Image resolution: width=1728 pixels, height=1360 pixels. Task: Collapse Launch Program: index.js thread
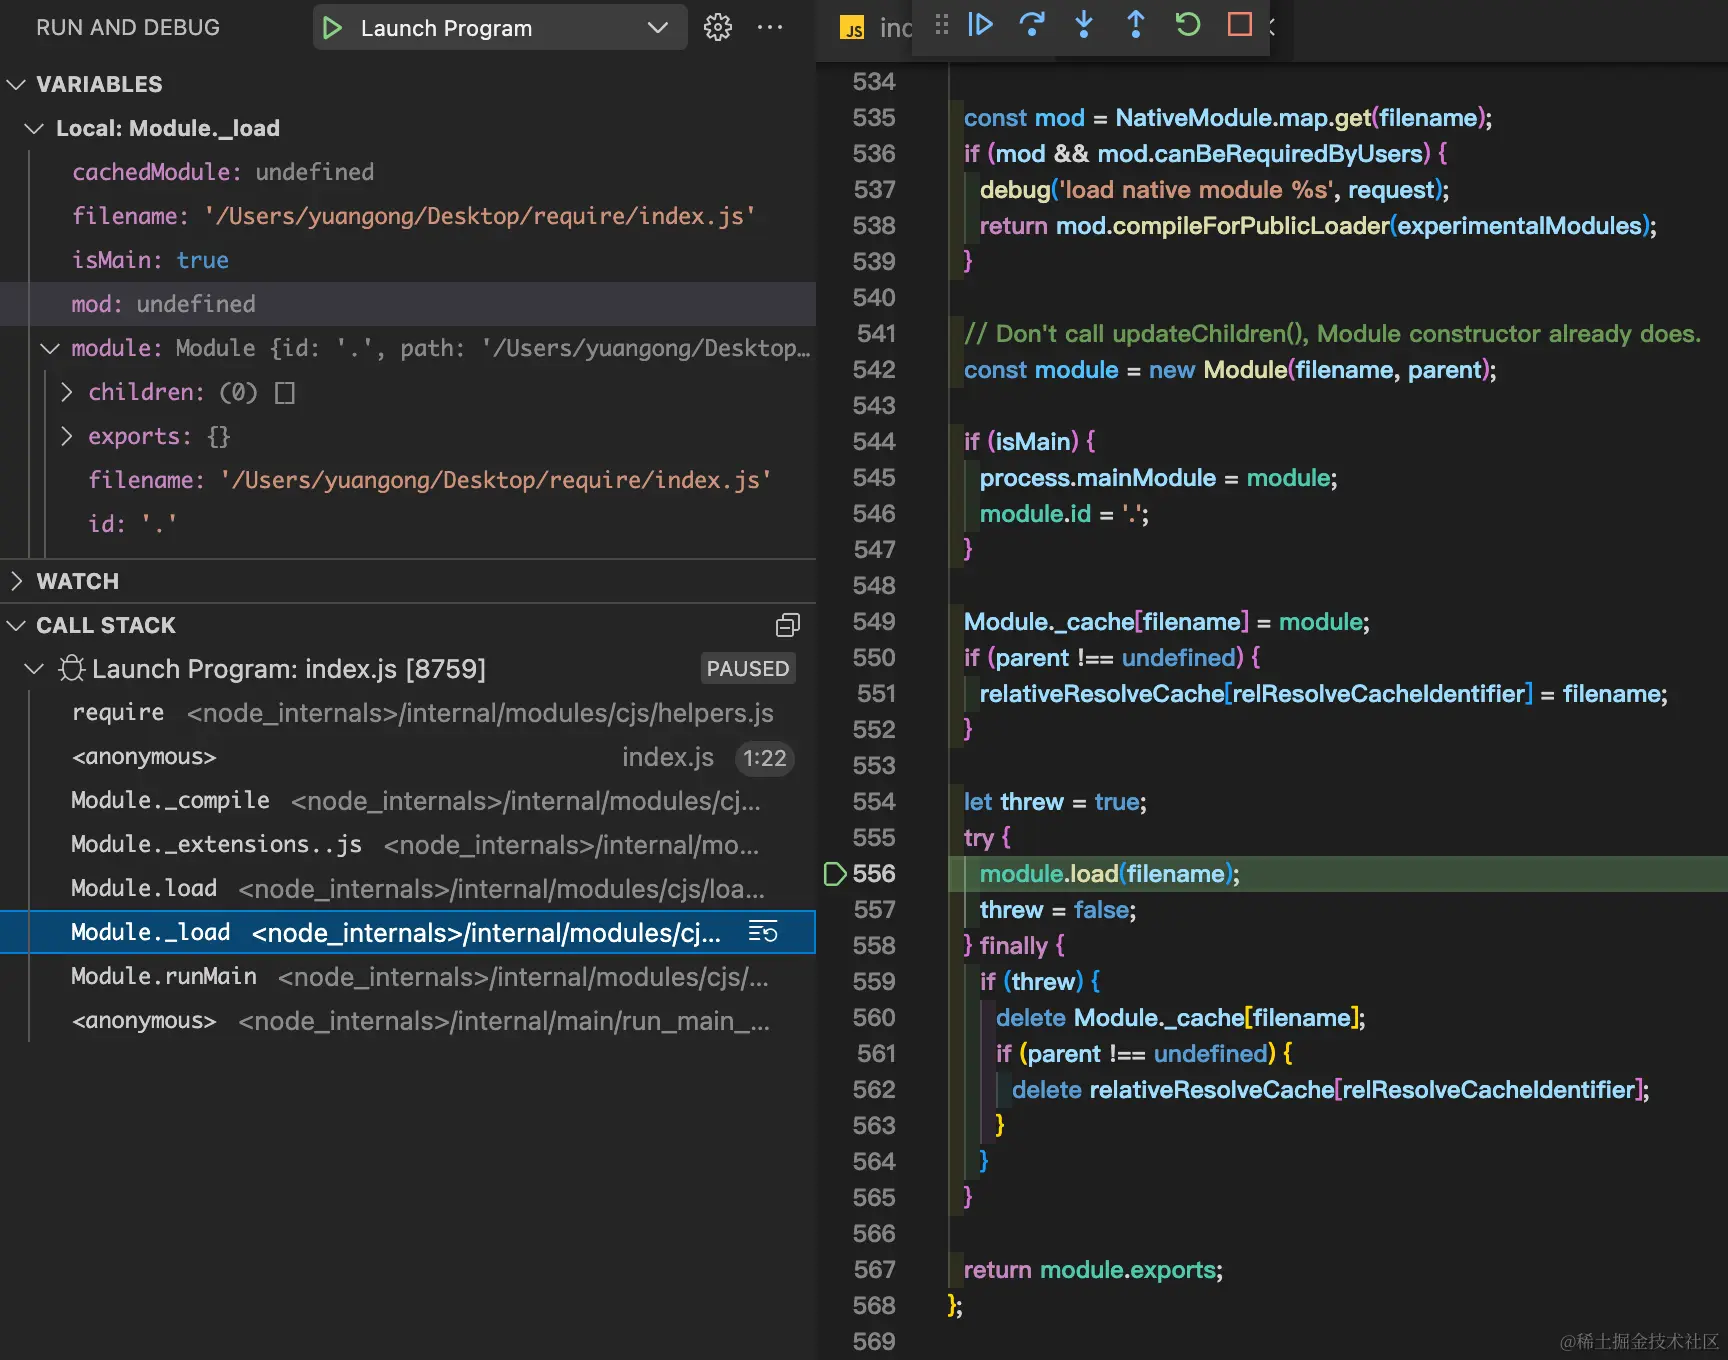click(x=34, y=668)
